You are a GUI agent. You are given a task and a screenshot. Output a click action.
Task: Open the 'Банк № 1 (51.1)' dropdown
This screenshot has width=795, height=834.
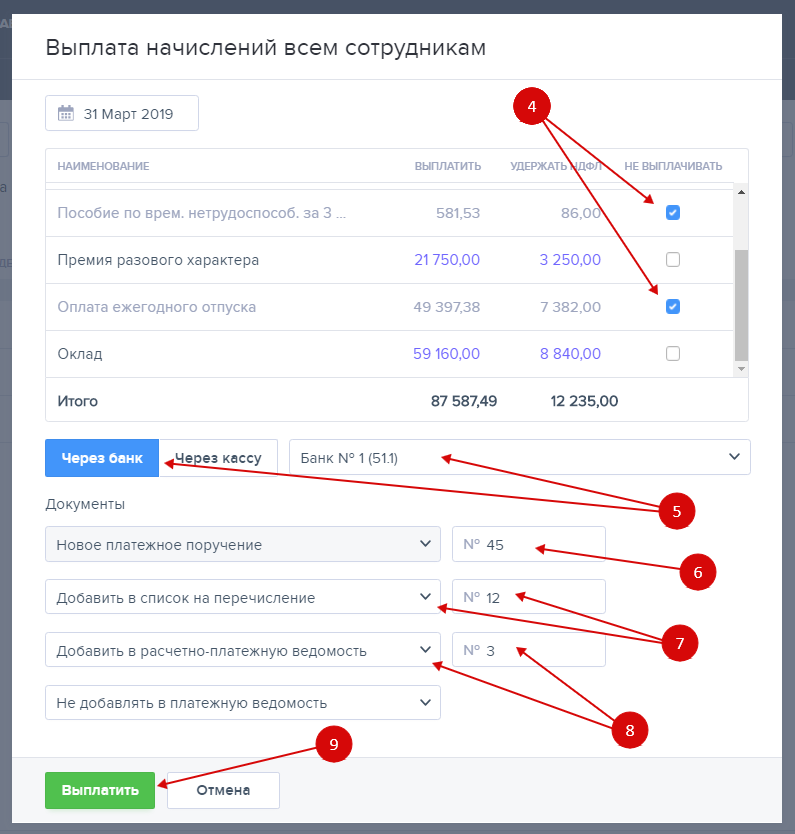pyautogui.click(x=520, y=457)
